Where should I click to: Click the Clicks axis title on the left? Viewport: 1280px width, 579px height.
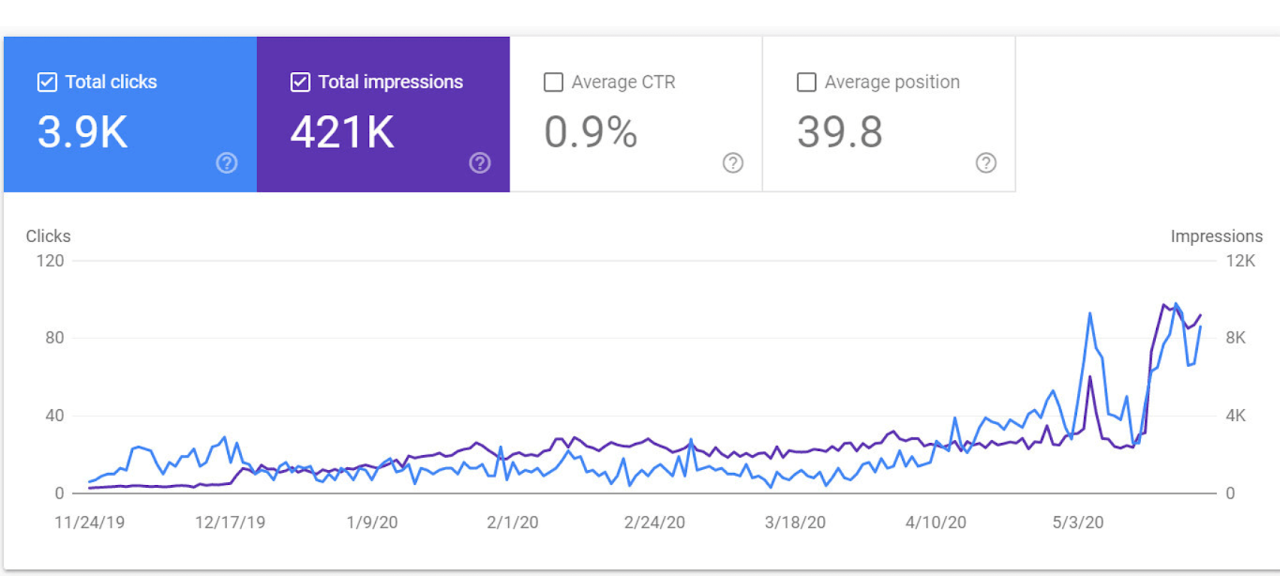coord(48,236)
